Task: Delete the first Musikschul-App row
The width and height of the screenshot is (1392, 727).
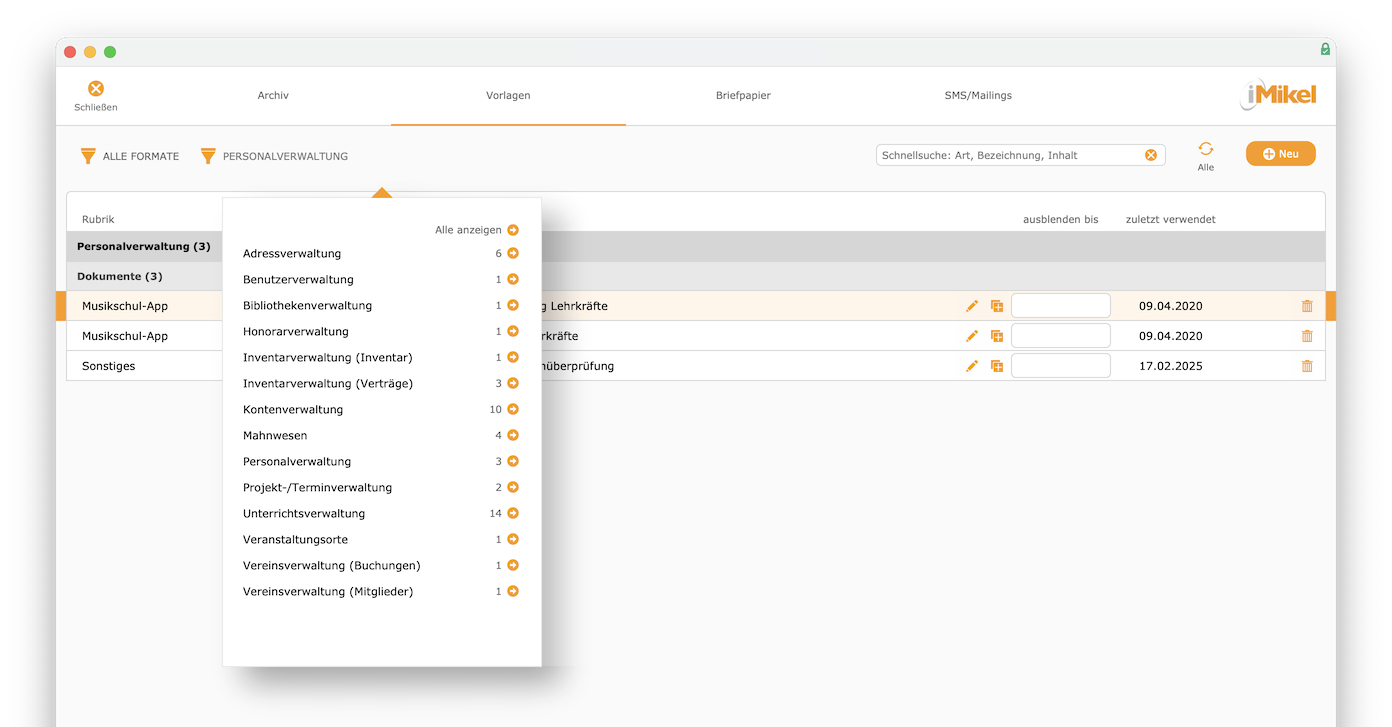Action: (1307, 306)
